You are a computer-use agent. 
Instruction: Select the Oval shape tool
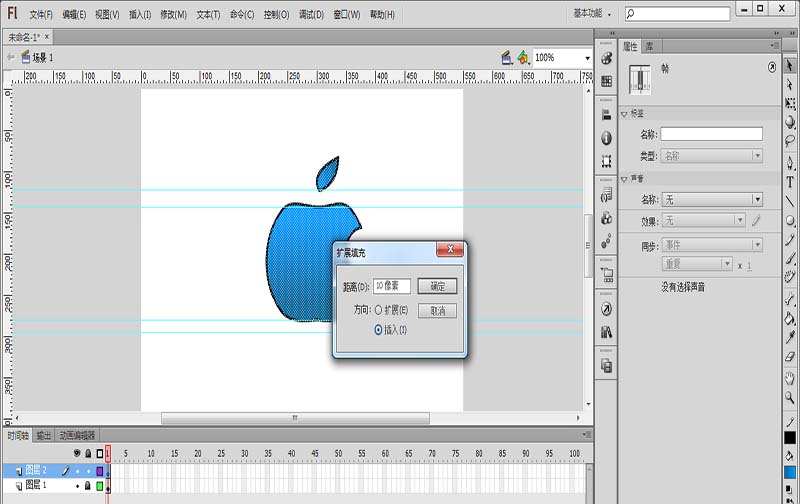790,220
